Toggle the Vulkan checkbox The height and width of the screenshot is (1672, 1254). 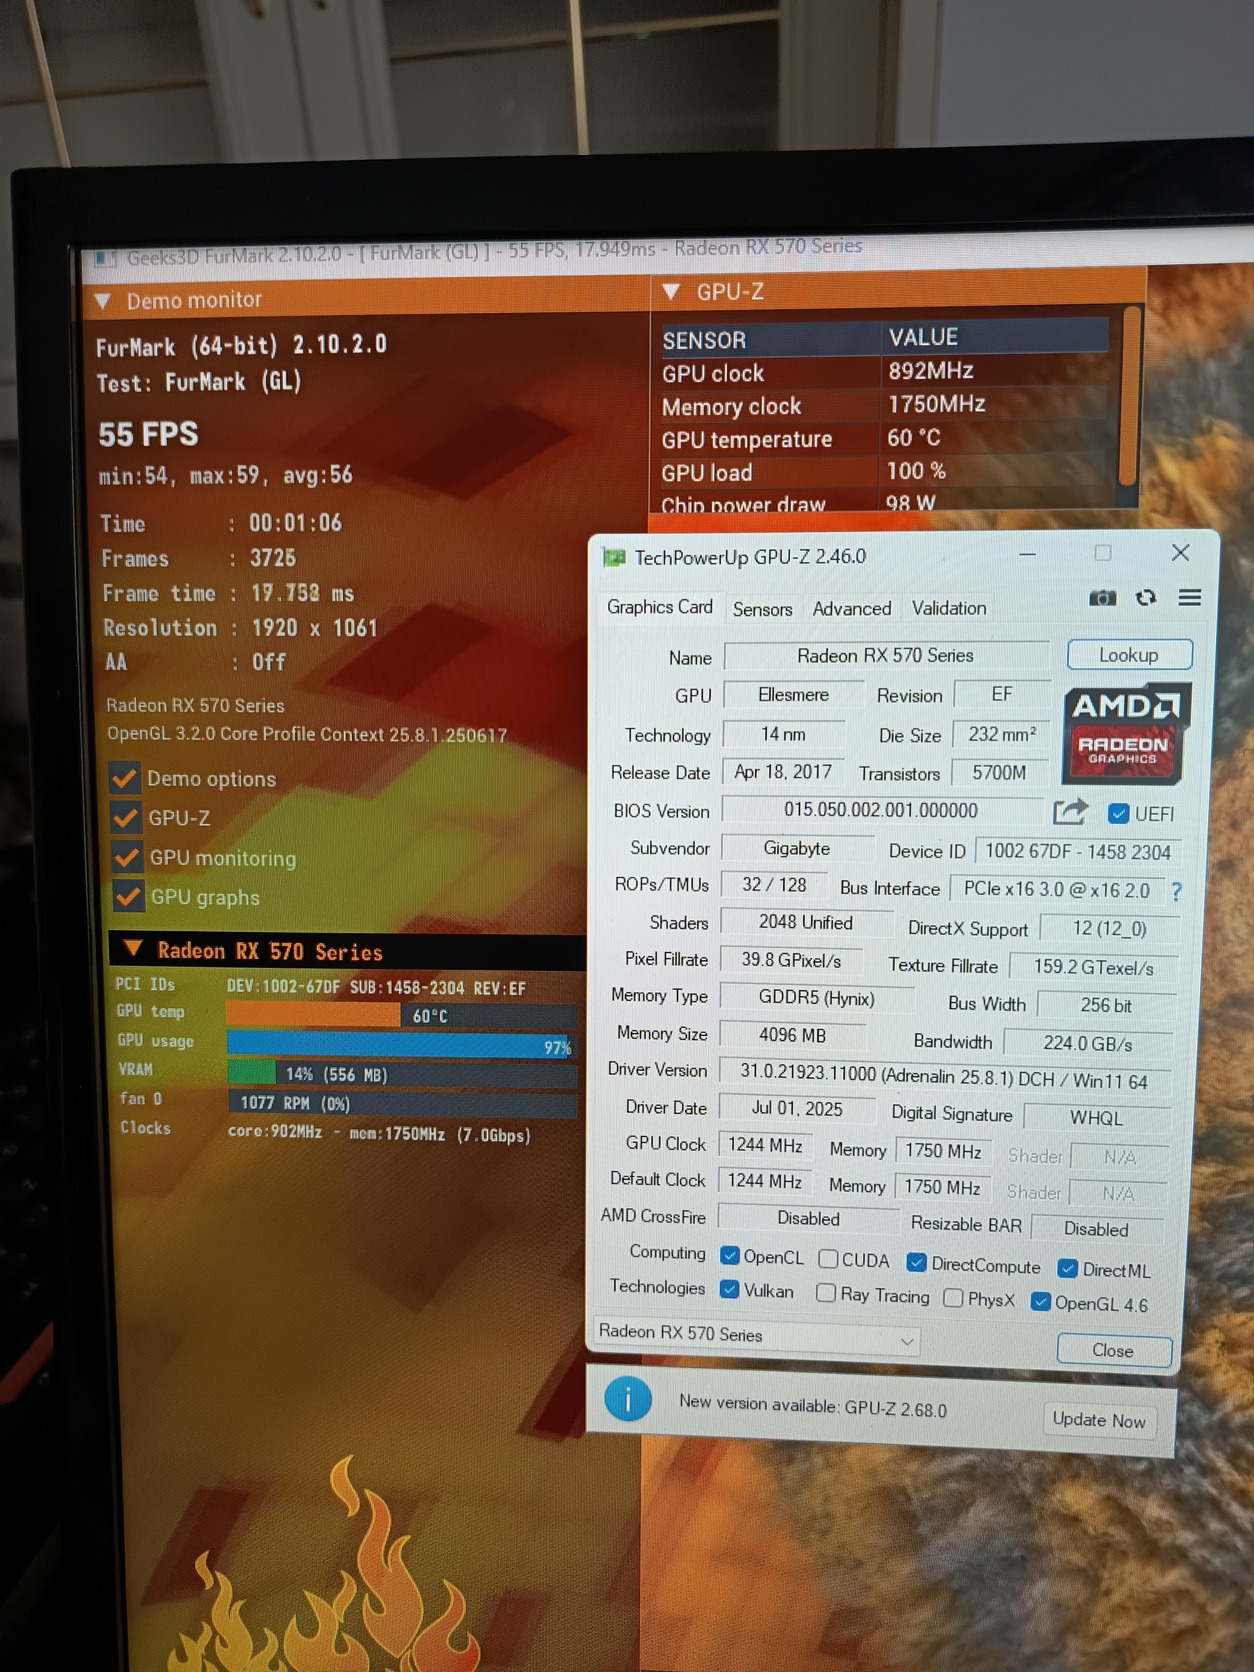pos(729,1288)
